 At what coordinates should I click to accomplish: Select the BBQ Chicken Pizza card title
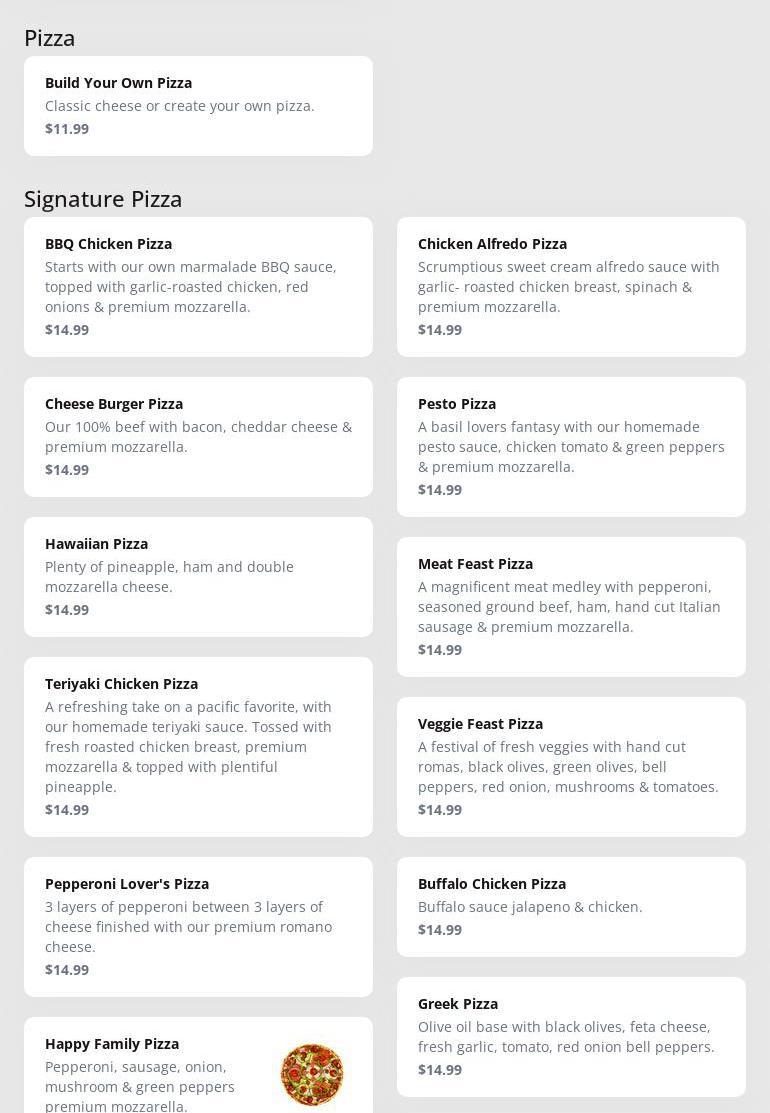[108, 244]
